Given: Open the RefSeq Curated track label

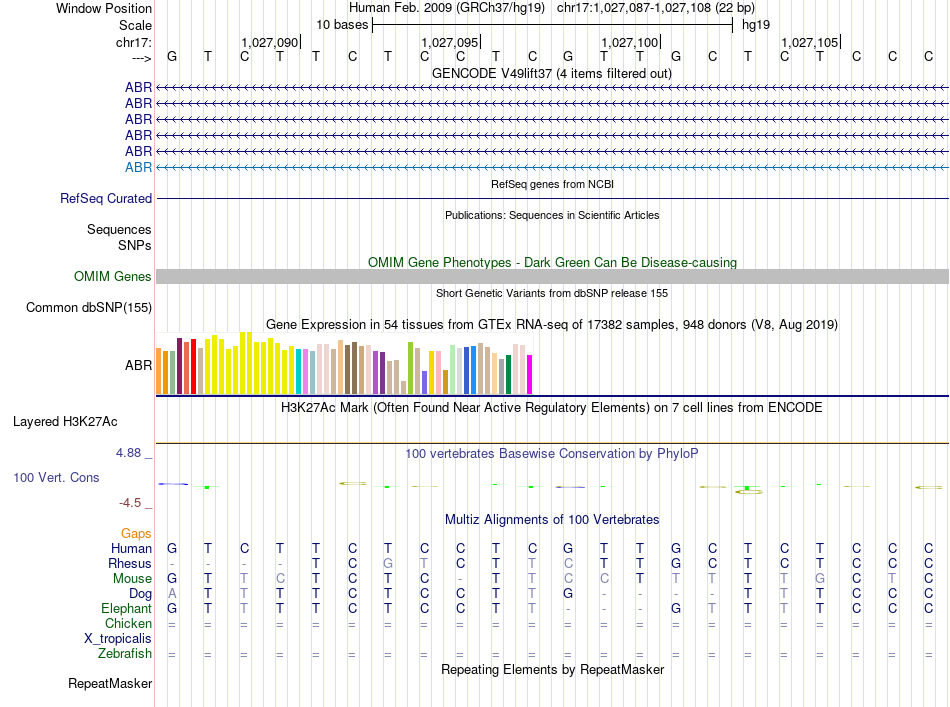Looking at the screenshot, I should tap(106, 199).
